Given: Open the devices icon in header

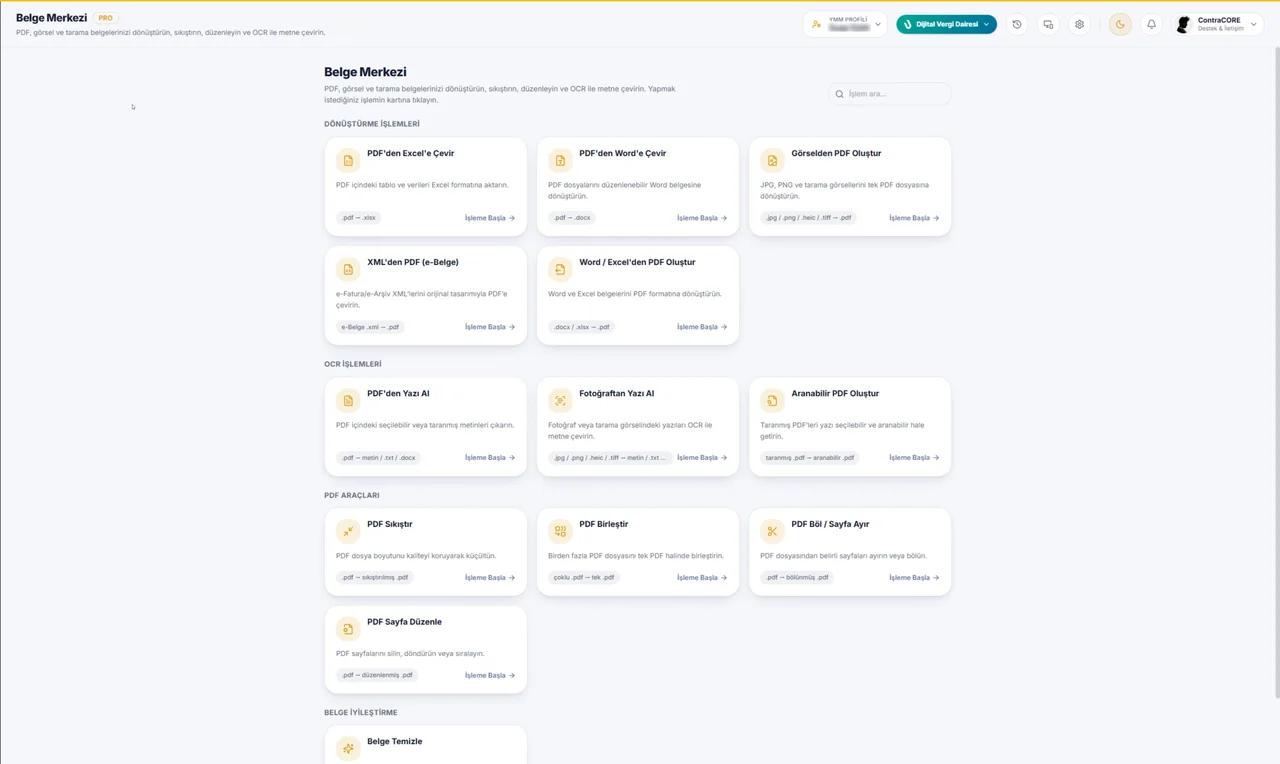Looking at the screenshot, I should (x=1048, y=24).
